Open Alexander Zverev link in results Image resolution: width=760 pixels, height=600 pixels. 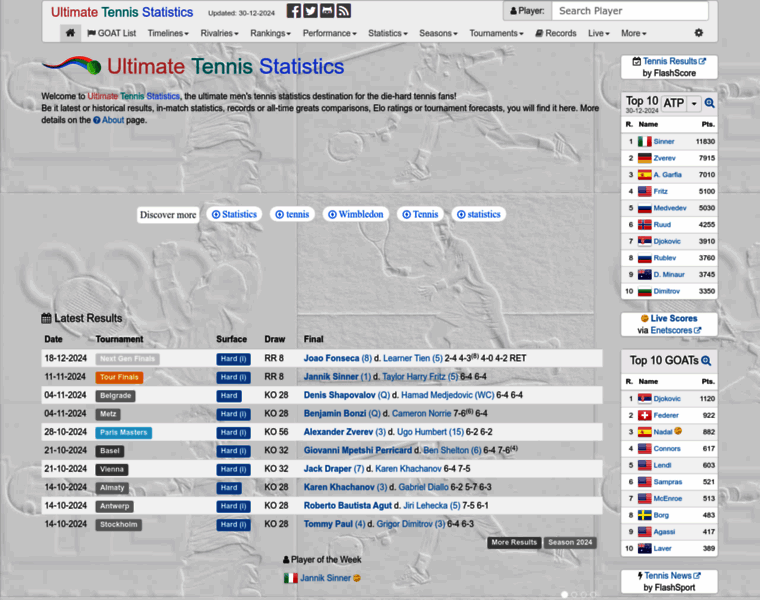(x=338, y=432)
